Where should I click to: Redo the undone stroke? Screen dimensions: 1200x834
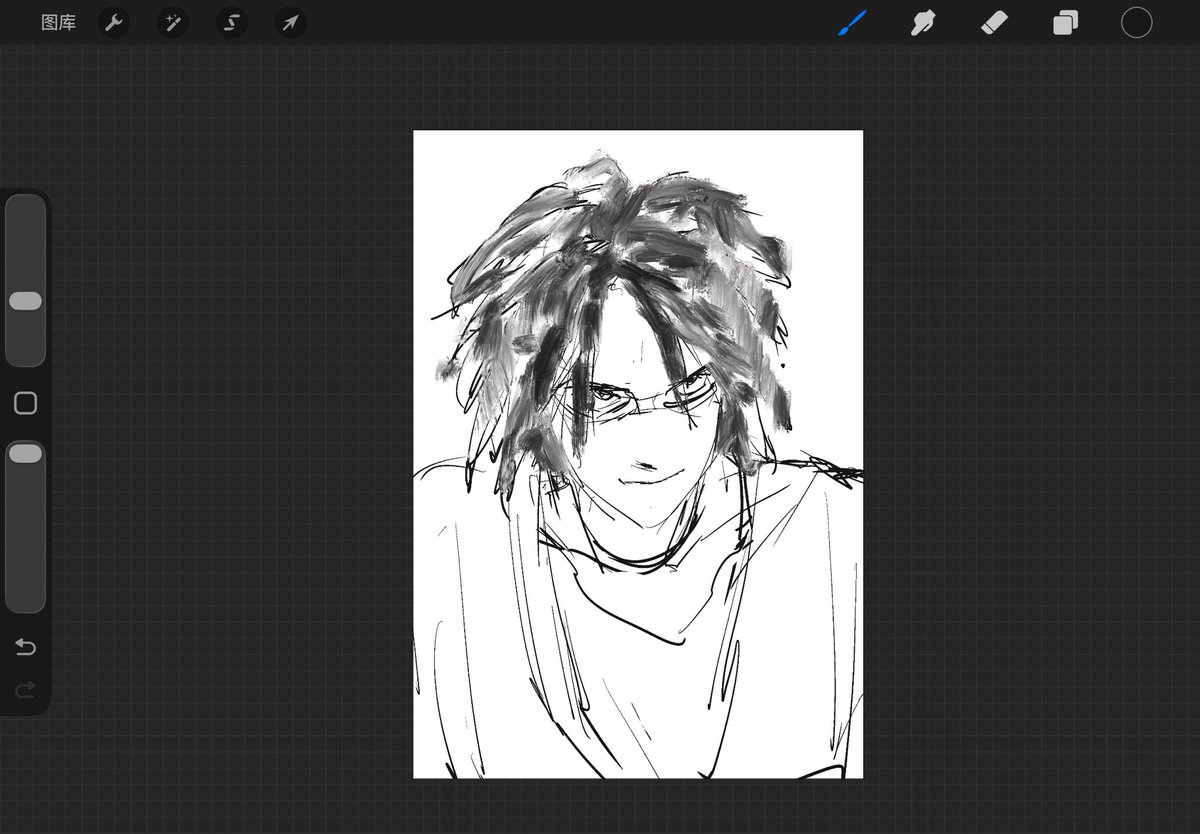(25, 689)
